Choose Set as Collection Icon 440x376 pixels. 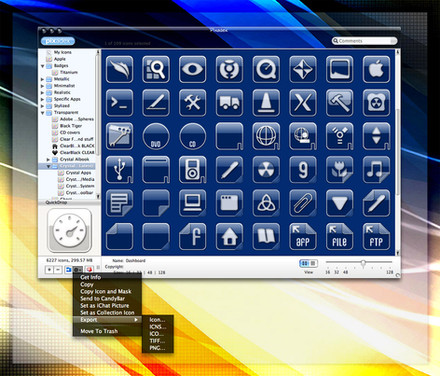click(107, 313)
